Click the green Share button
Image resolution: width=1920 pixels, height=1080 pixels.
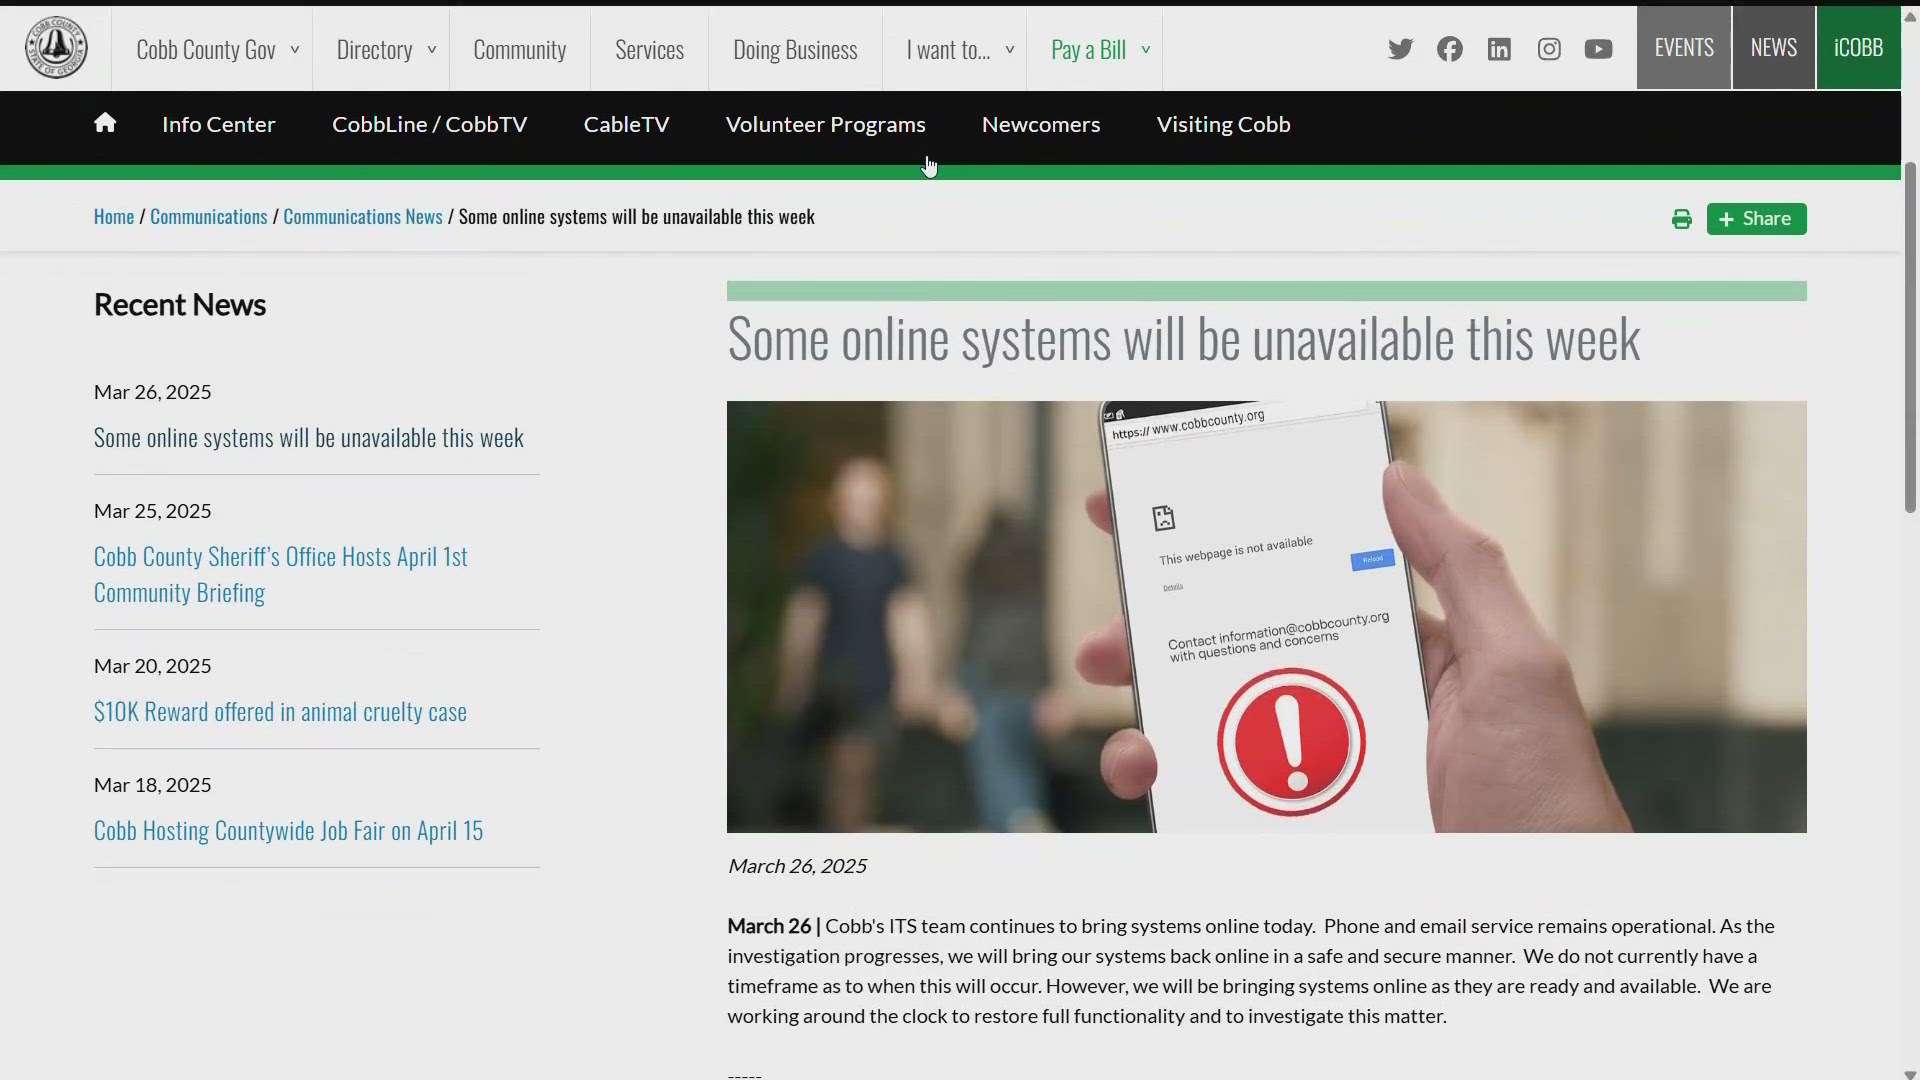tap(1756, 219)
